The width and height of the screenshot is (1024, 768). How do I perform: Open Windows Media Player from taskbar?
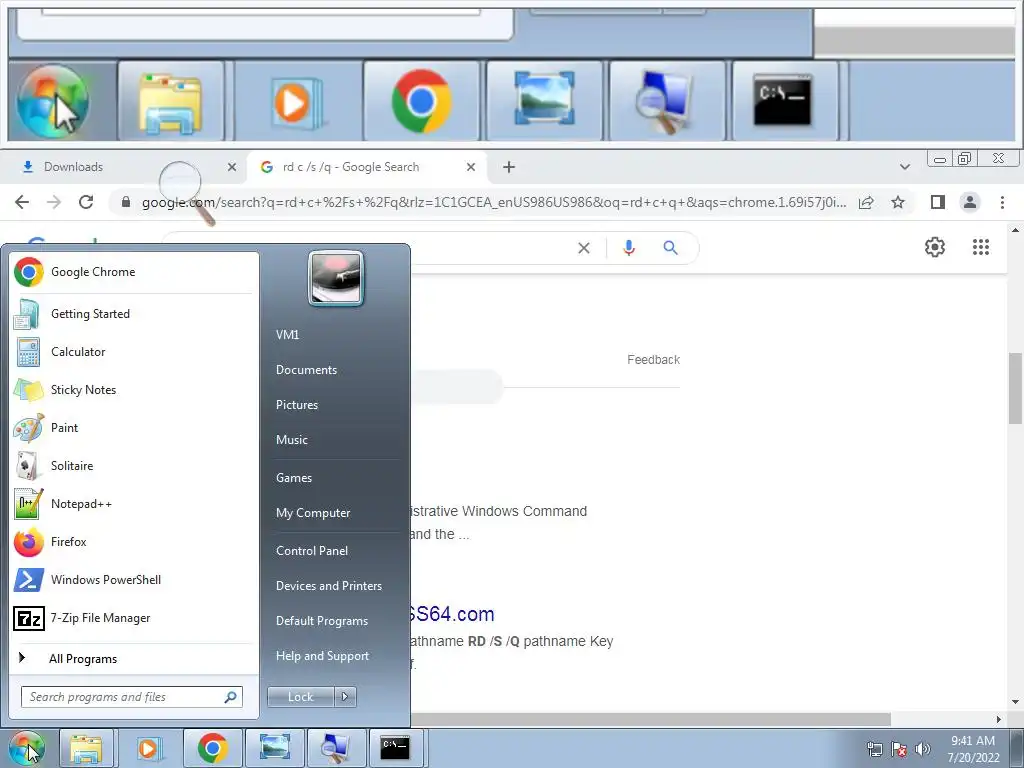(148, 748)
